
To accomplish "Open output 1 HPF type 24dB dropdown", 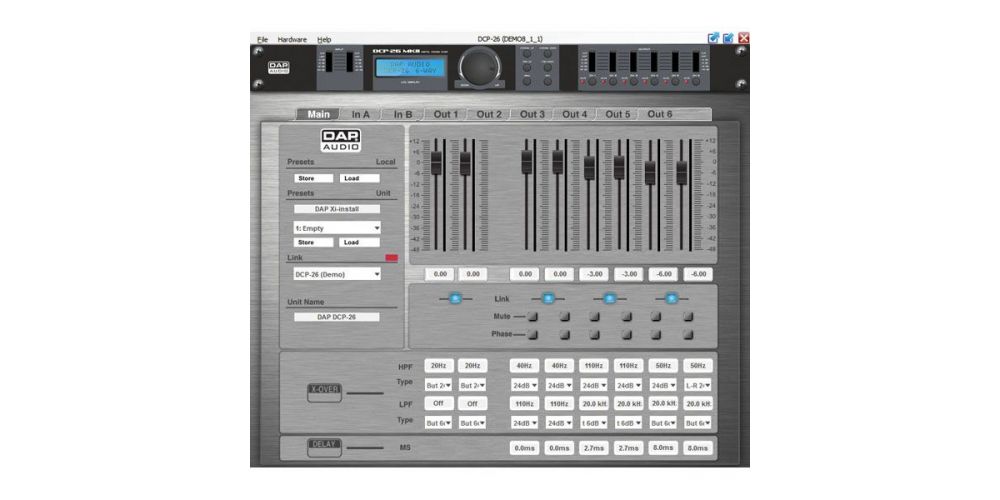I will point(524,386).
